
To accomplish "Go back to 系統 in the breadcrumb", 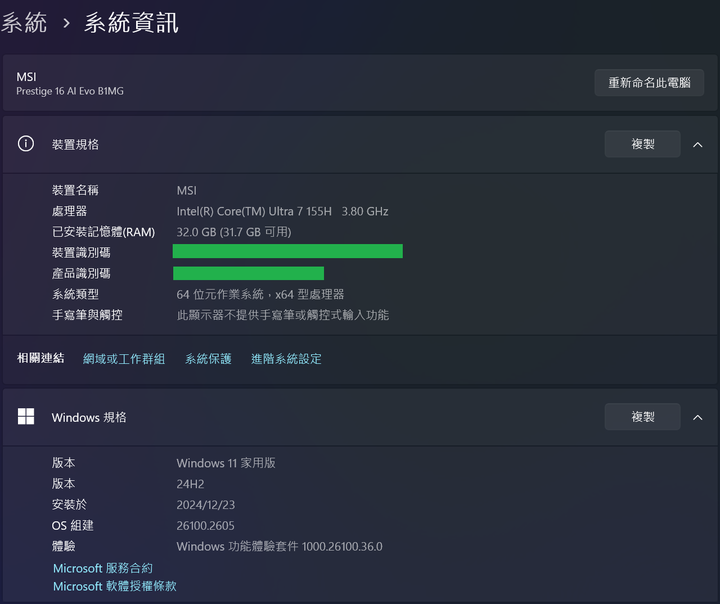I will pyautogui.click(x=24, y=23).
